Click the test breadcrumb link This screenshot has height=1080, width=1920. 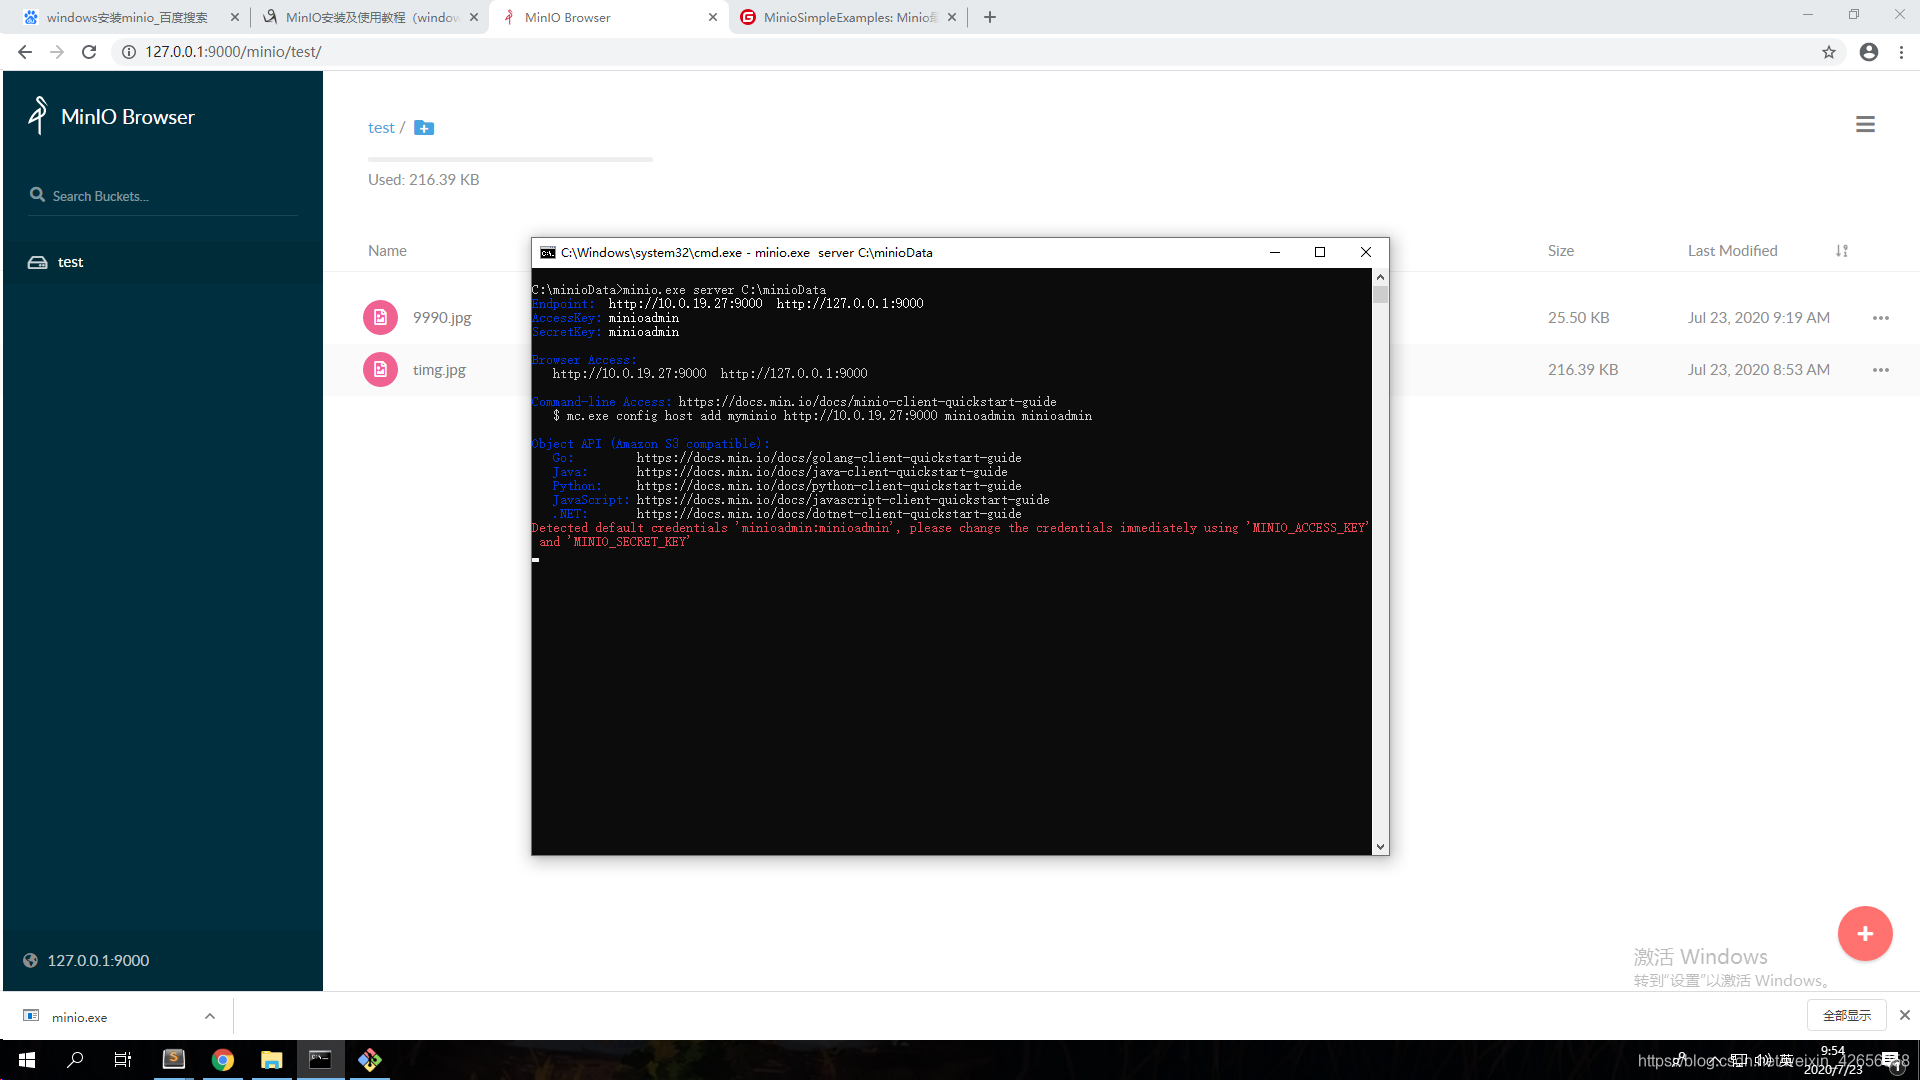coord(381,128)
